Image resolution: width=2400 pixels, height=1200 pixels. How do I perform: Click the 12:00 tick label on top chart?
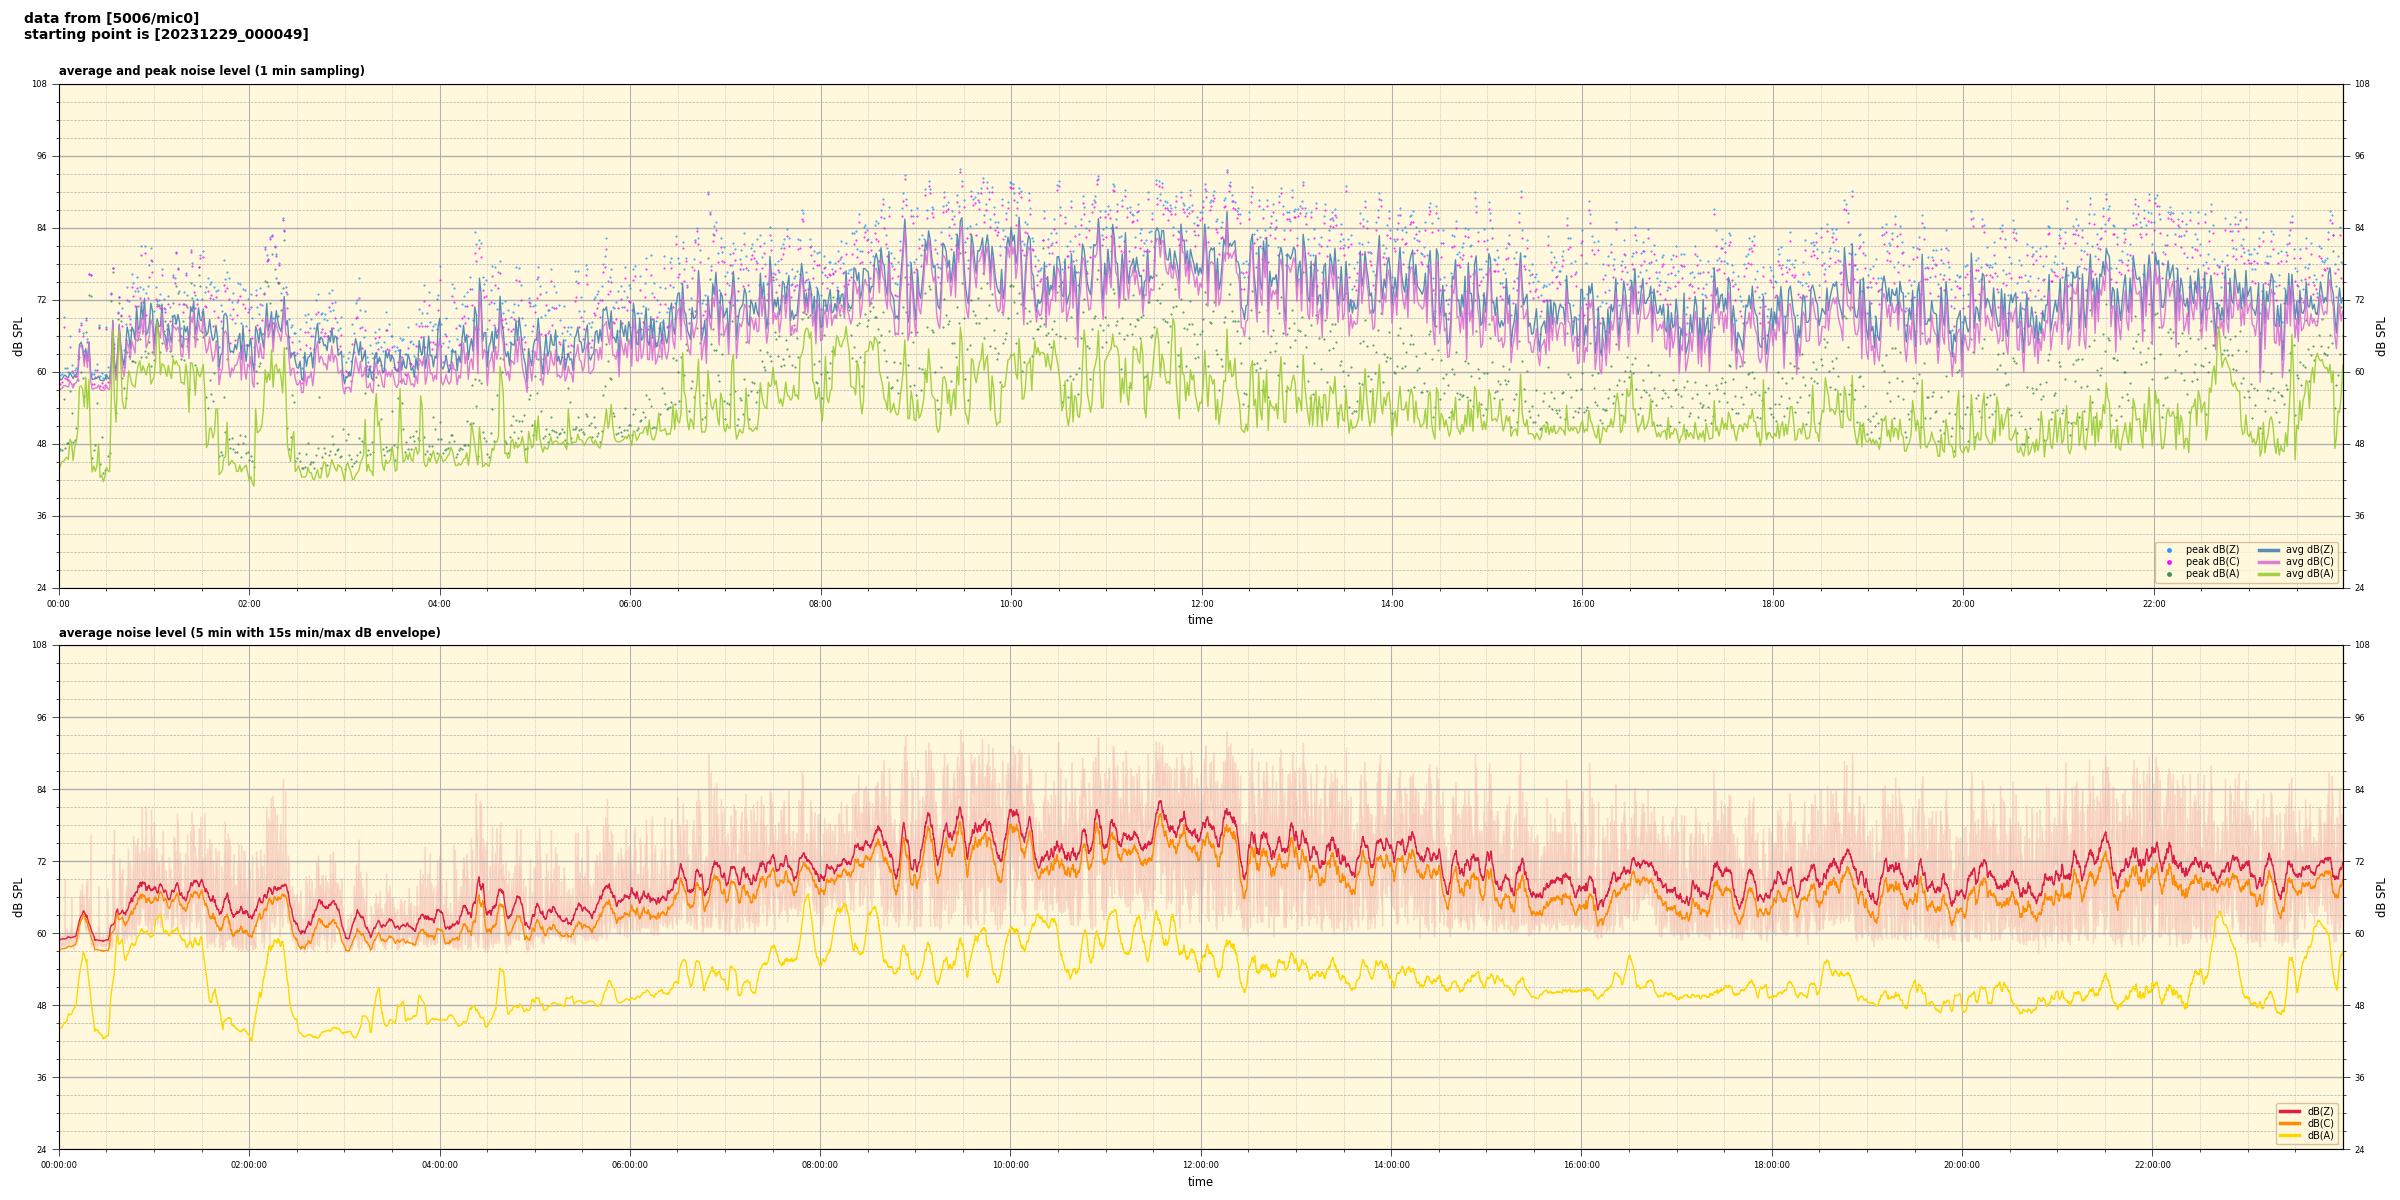pyautogui.click(x=1201, y=604)
